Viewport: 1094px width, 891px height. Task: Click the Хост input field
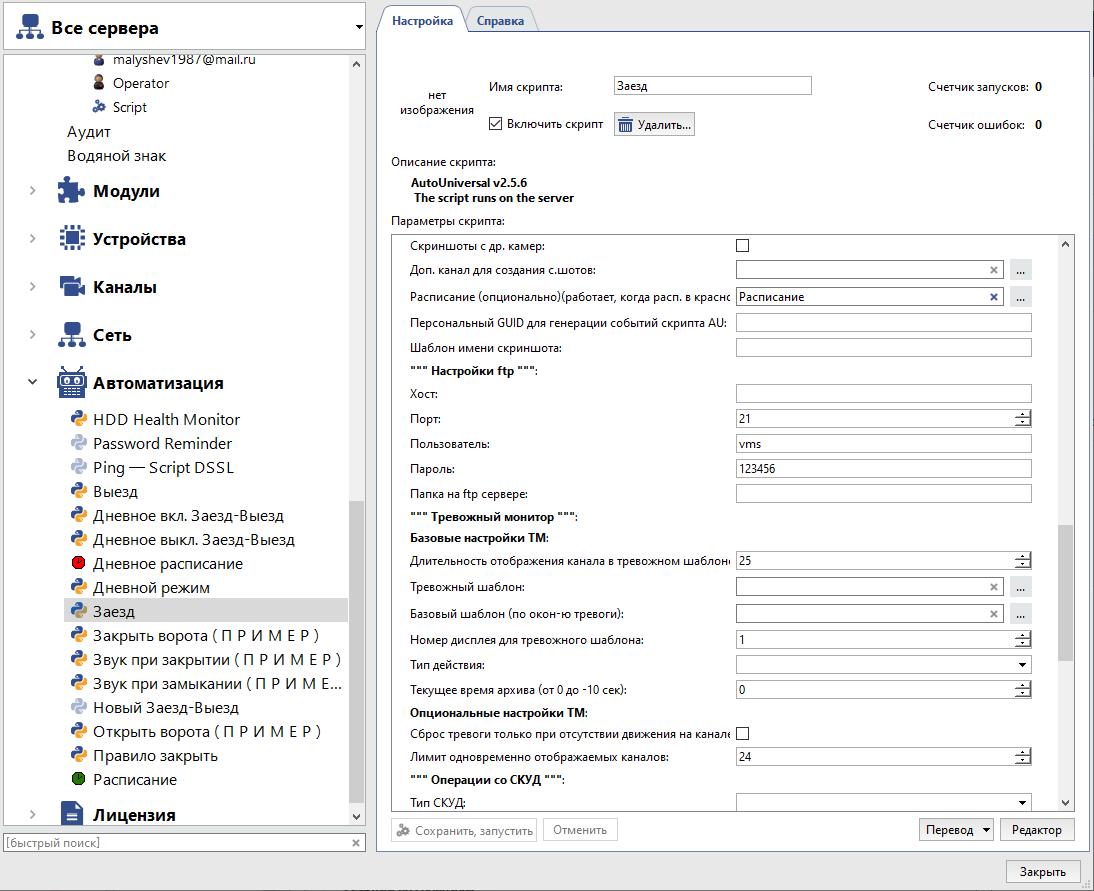(x=883, y=394)
